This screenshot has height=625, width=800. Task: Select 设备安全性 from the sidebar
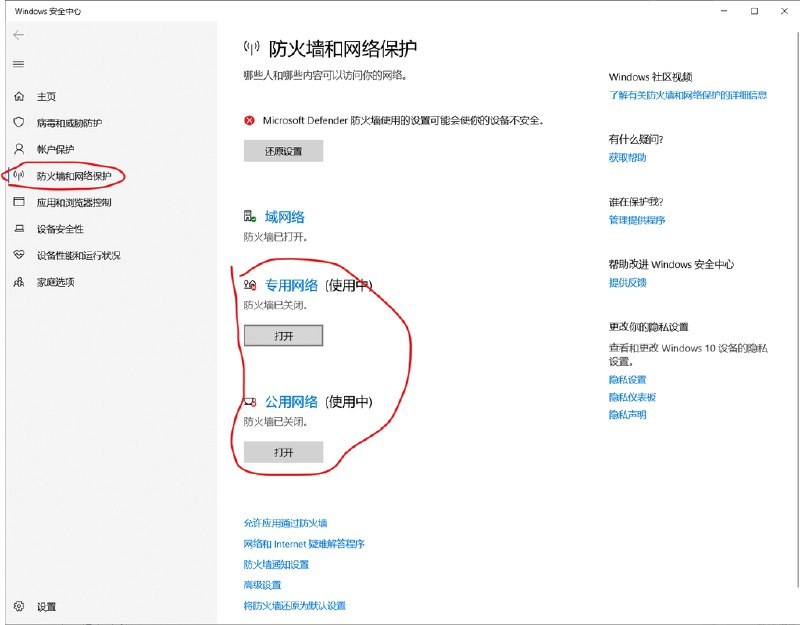(x=62, y=228)
